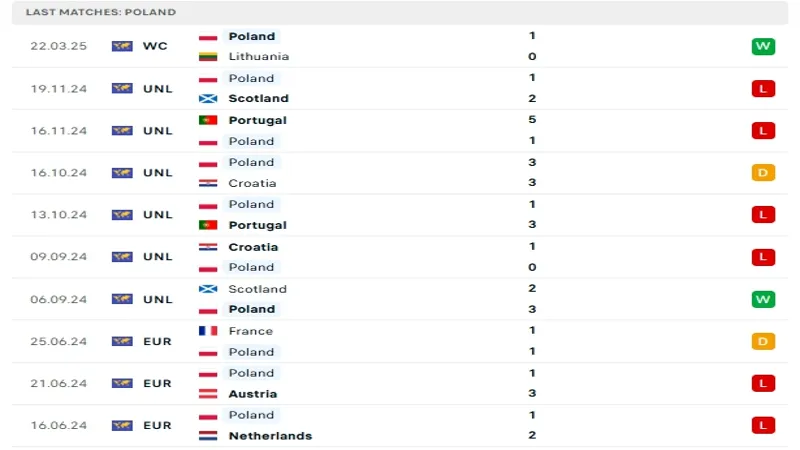Screen dimensions: 800x450
Task: Open the 22.03.25 WC match row
Action: click(x=400, y=46)
